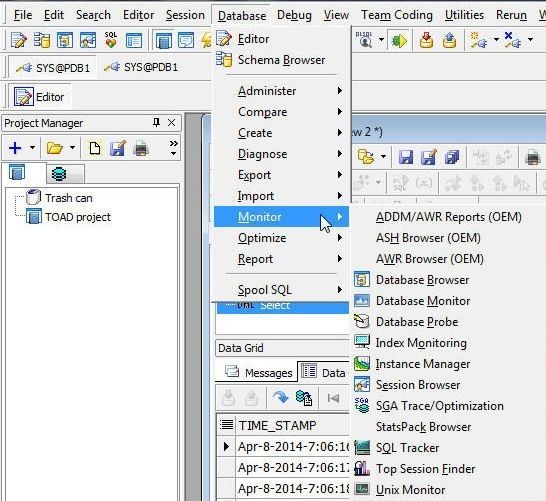546x501 pixels.
Task: Click the SQL Optimizer toolbar icon
Action: pos(111,40)
